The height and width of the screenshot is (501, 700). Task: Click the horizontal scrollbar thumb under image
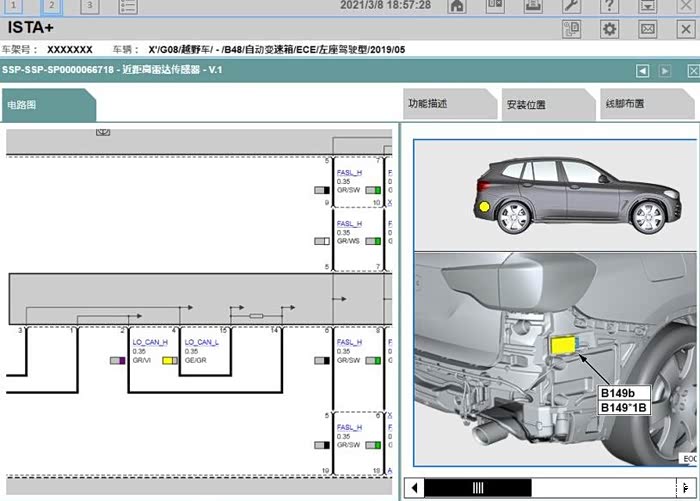pyautogui.click(x=478, y=488)
